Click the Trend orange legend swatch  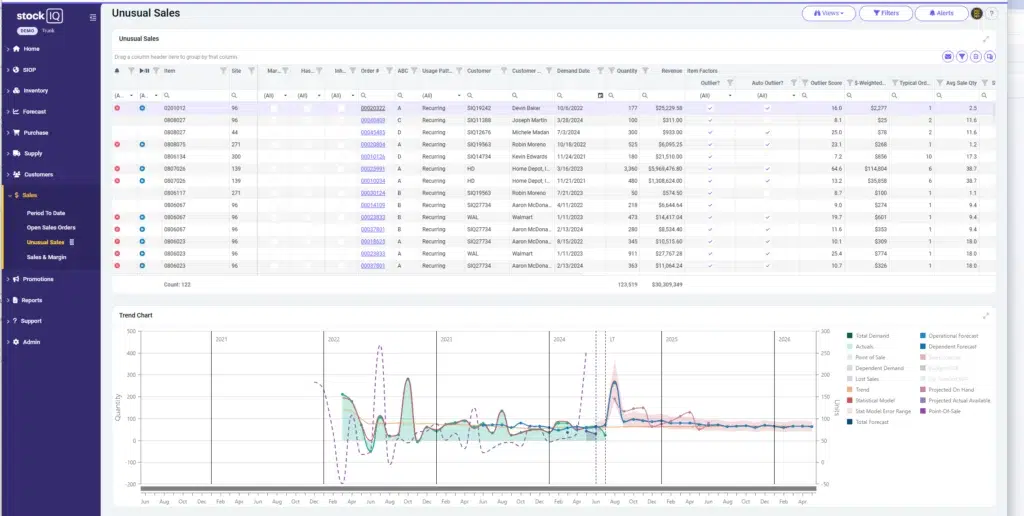point(850,390)
